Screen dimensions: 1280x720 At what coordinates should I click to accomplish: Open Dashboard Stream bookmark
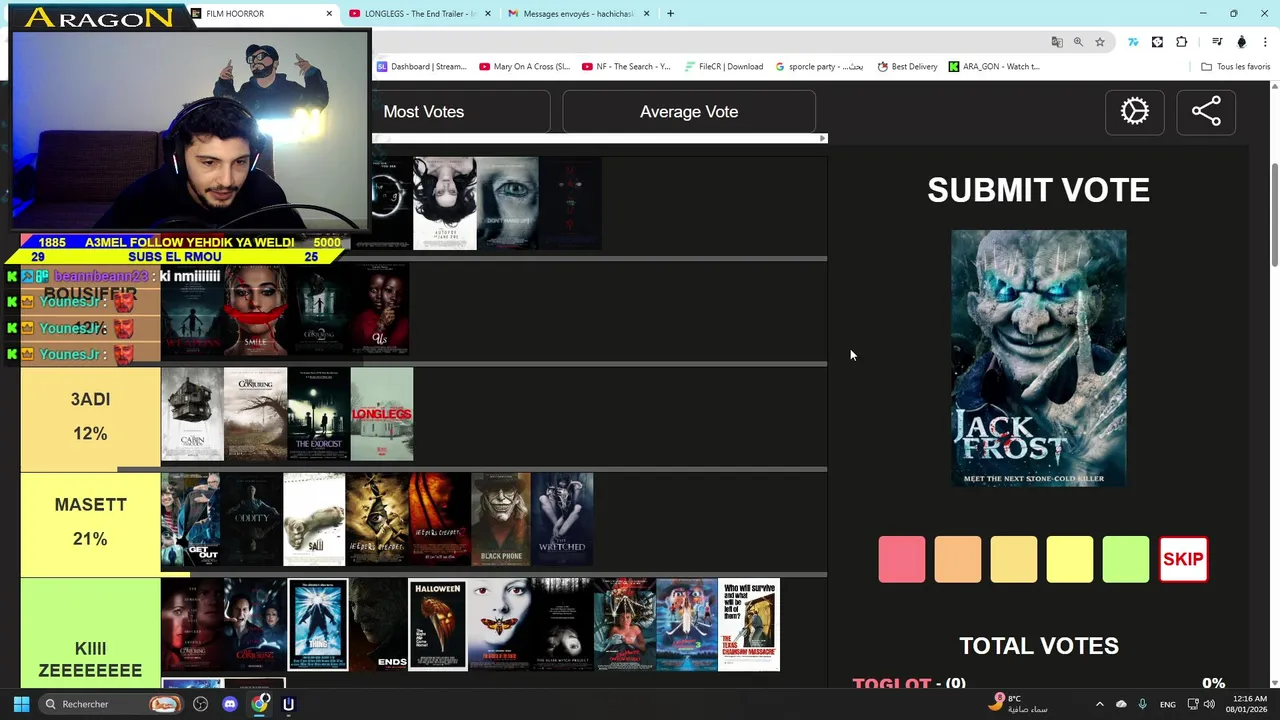tap(421, 67)
